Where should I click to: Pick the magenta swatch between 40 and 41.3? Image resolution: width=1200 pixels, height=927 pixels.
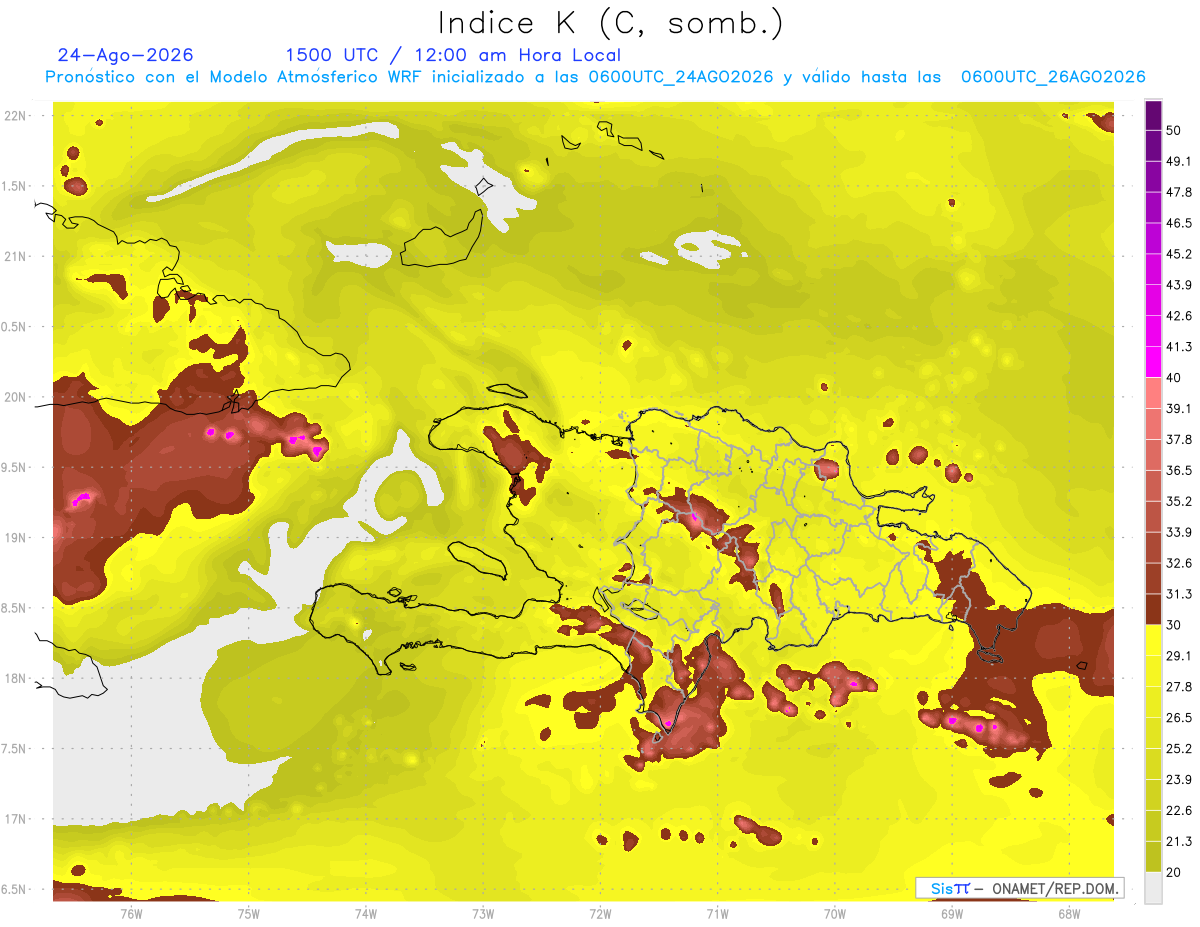[x=1153, y=362]
